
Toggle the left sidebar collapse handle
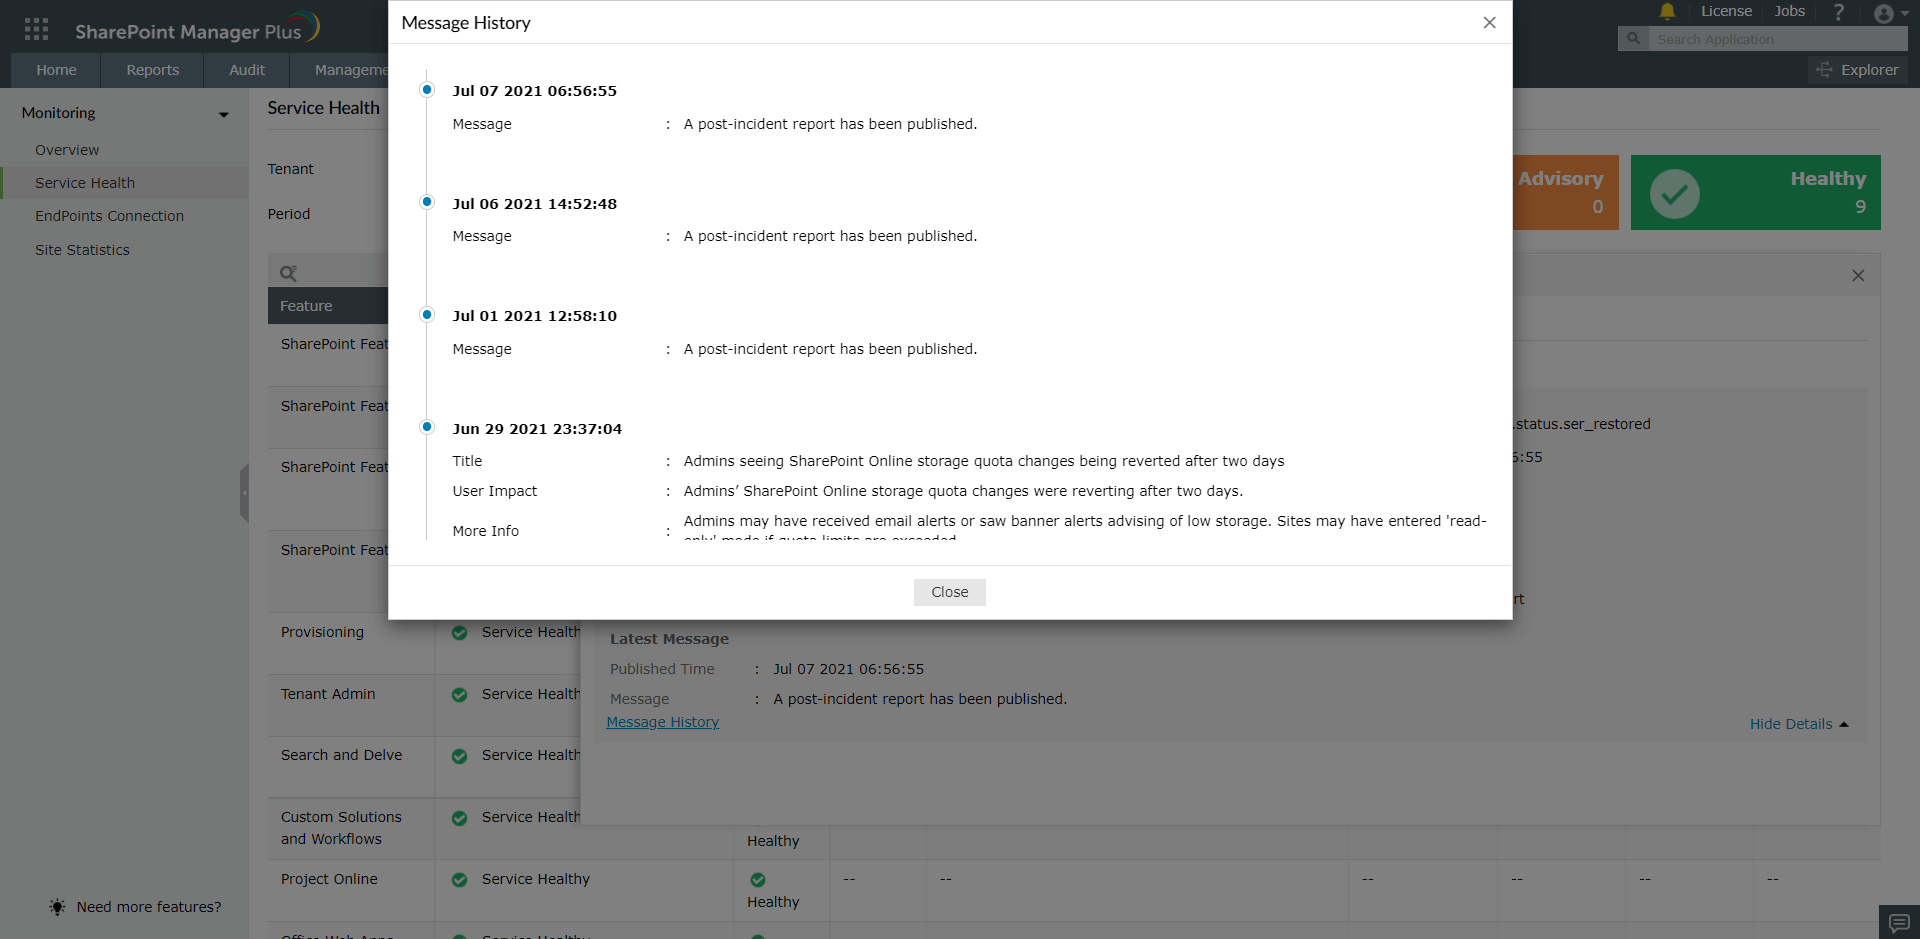click(x=246, y=492)
